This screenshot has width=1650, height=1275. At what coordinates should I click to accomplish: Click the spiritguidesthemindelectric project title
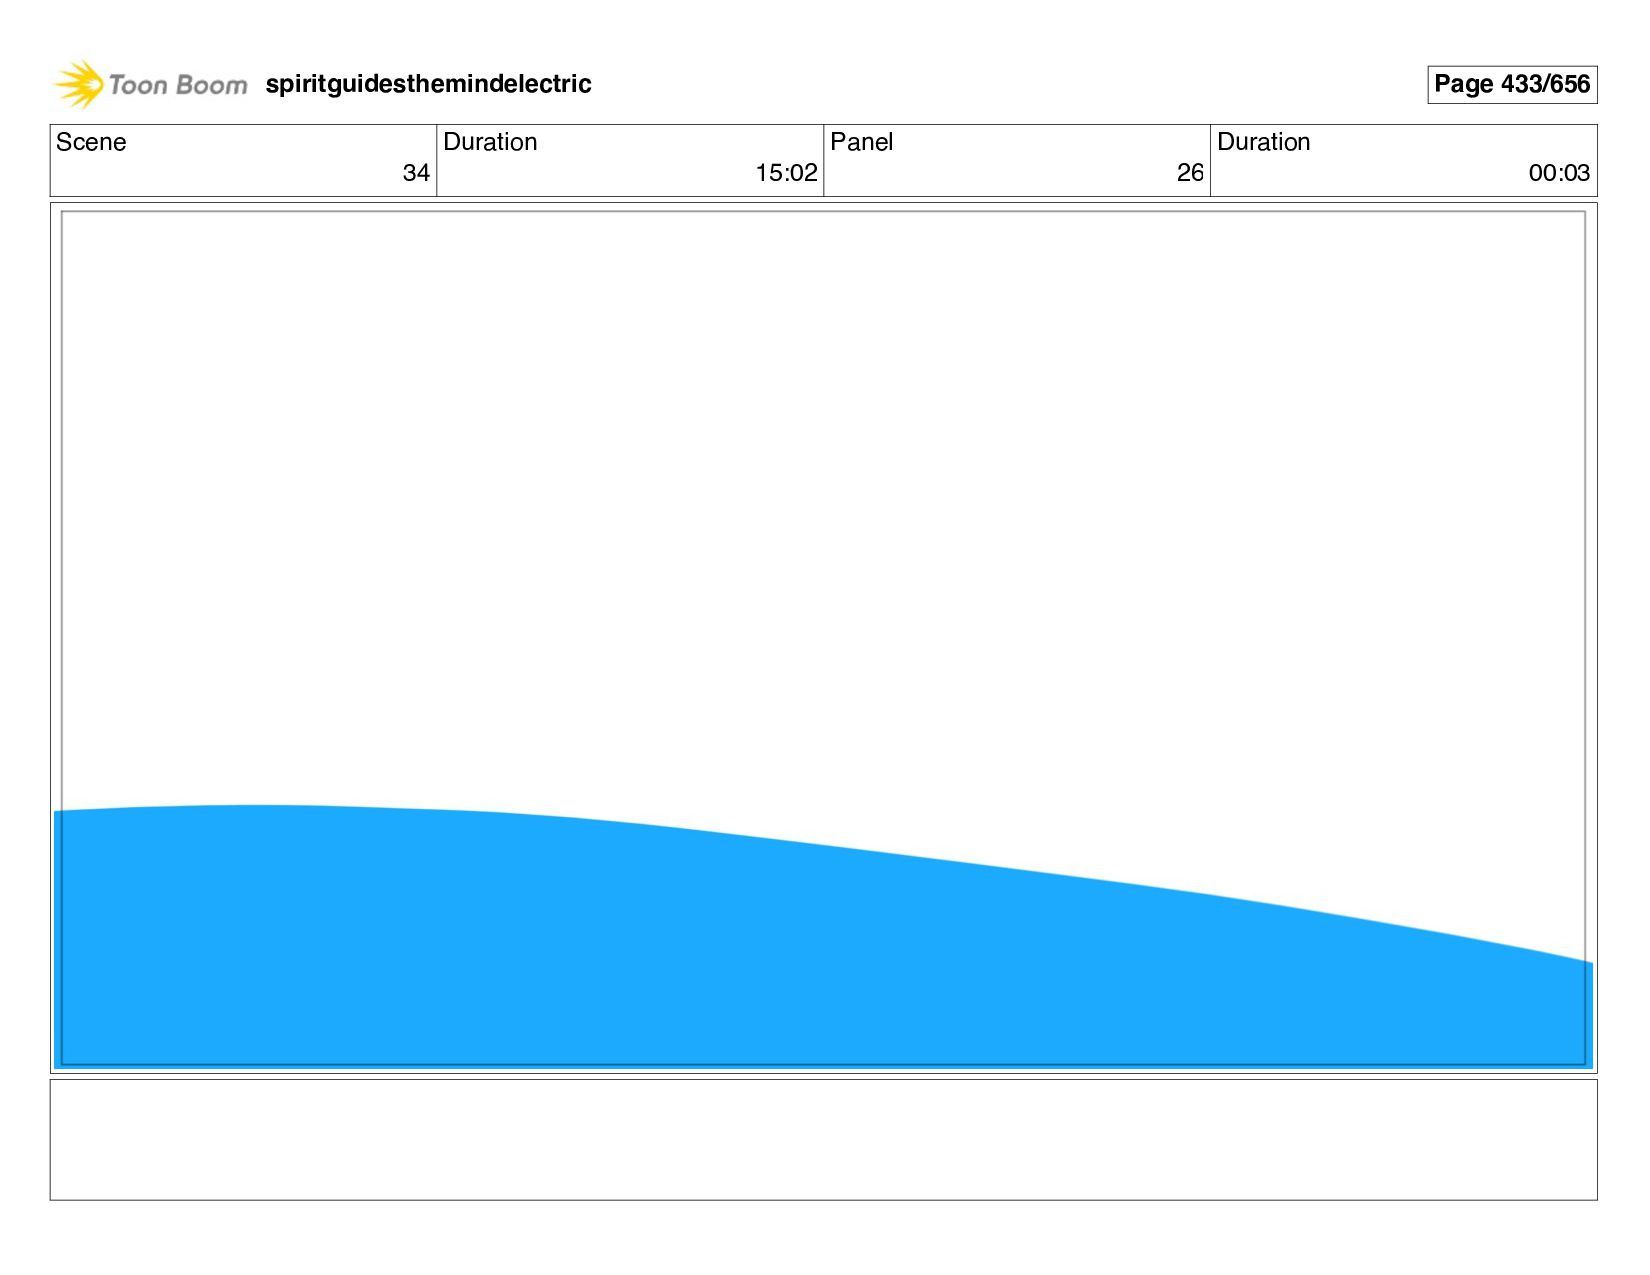tap(428, 84)
